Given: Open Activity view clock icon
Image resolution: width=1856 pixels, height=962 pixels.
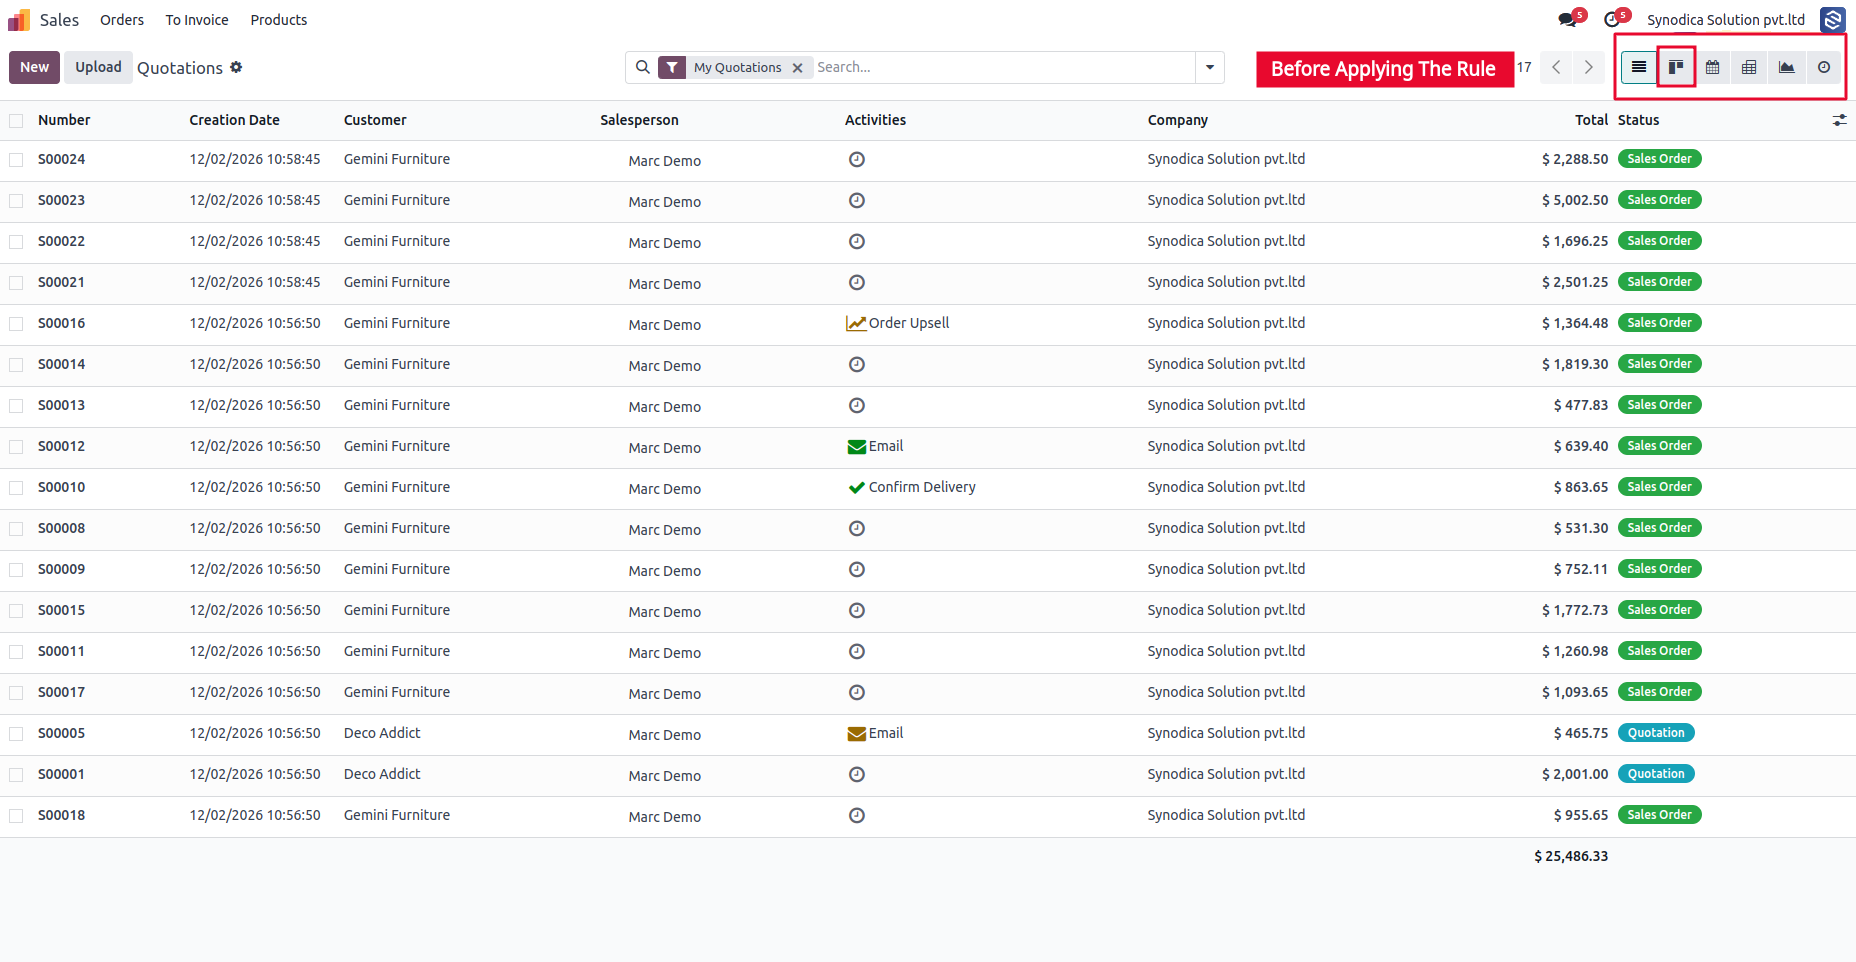Looking at the screenshot, I should click(1824, 67).
